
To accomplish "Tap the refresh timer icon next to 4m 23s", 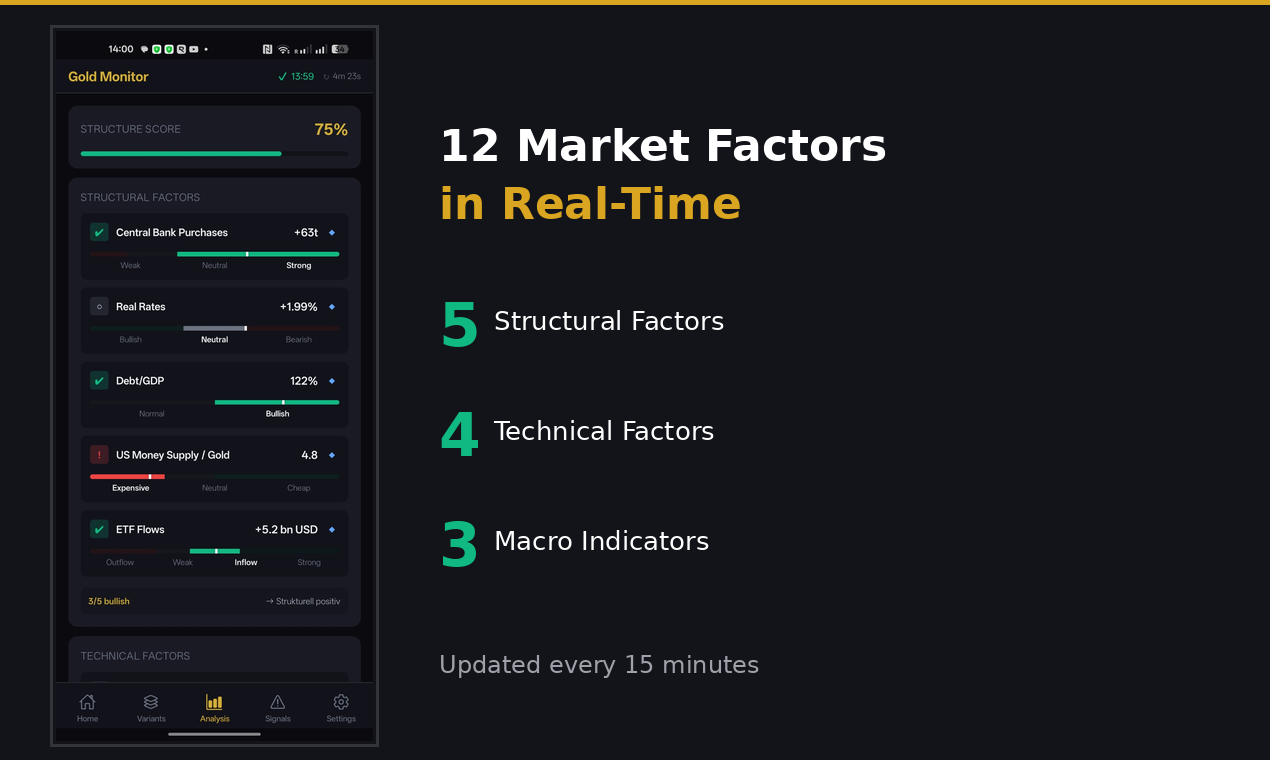I will pyautogui.click(x=325, y=76).
